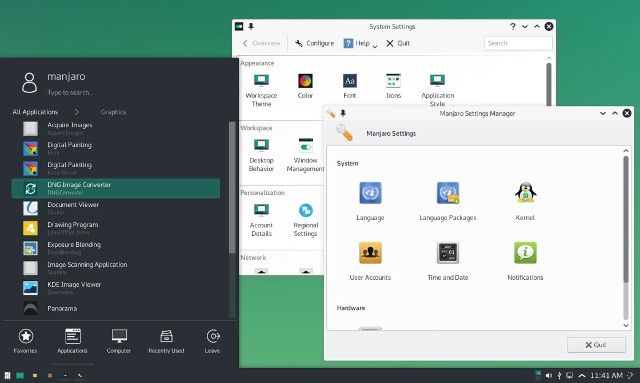Open Color settings in System Settings
The image size is (640, 383).
(305, 86)
